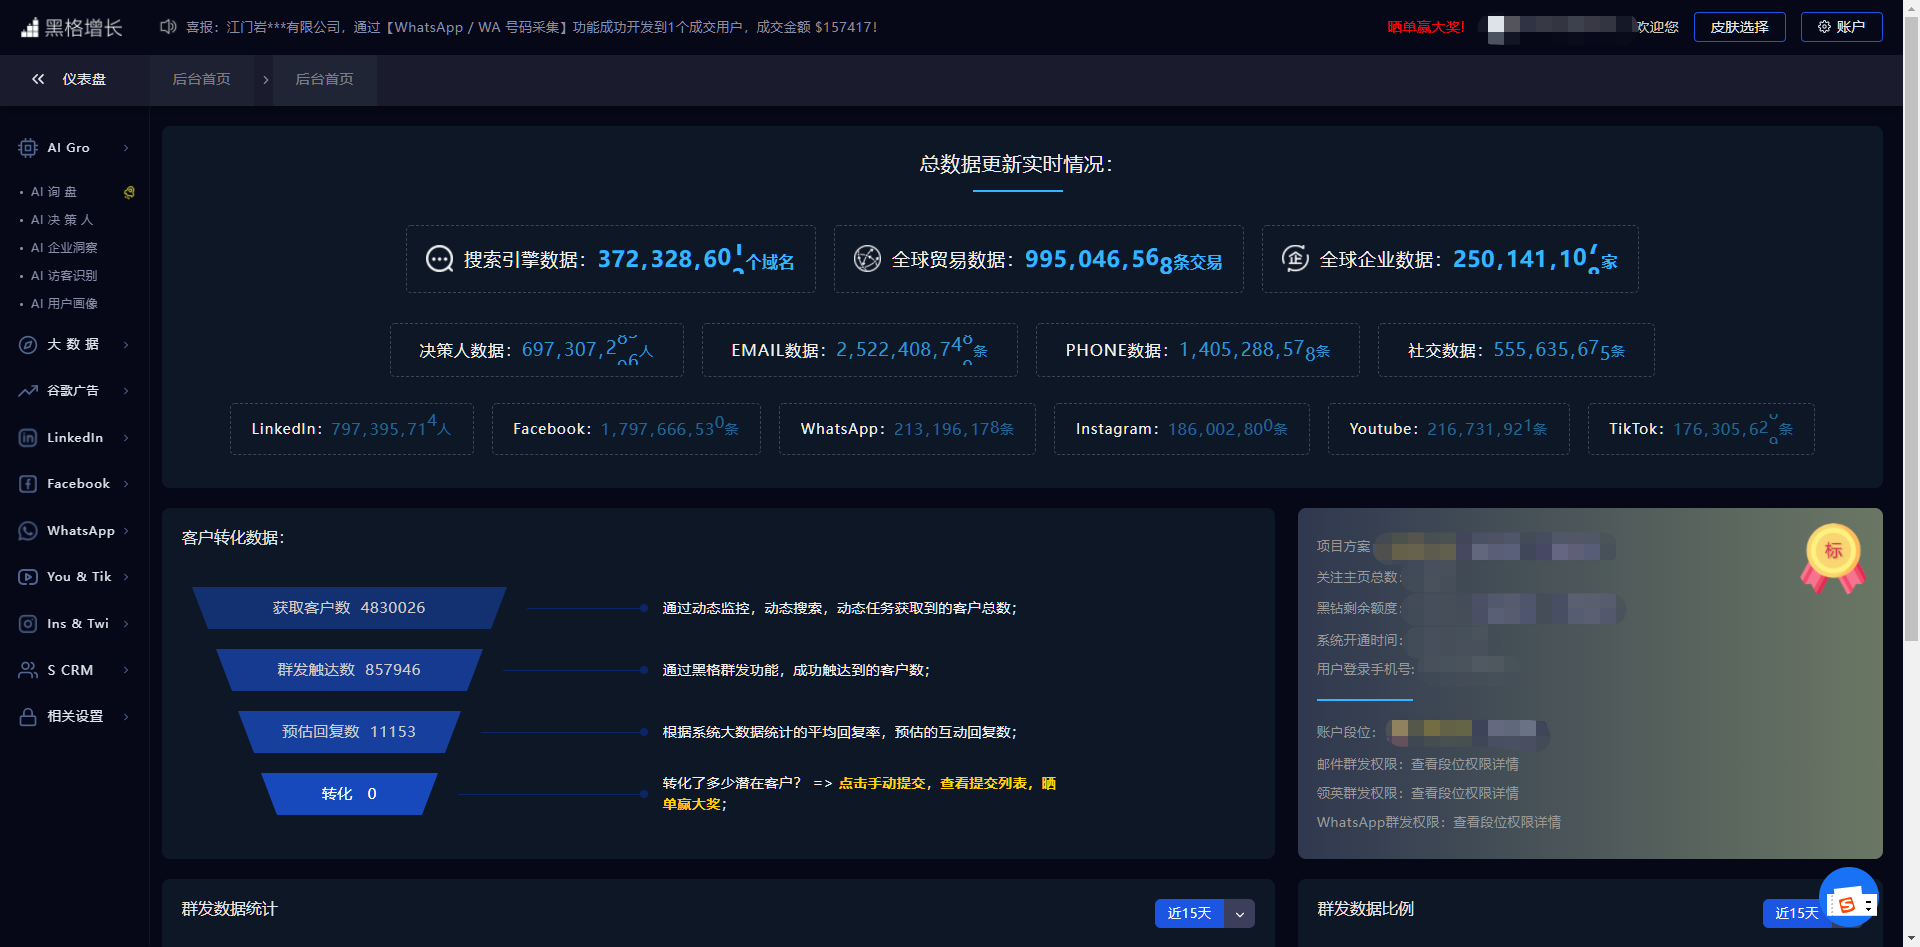
Task: Collapse the sidebar with double-chevron icon
Action: 38,79
